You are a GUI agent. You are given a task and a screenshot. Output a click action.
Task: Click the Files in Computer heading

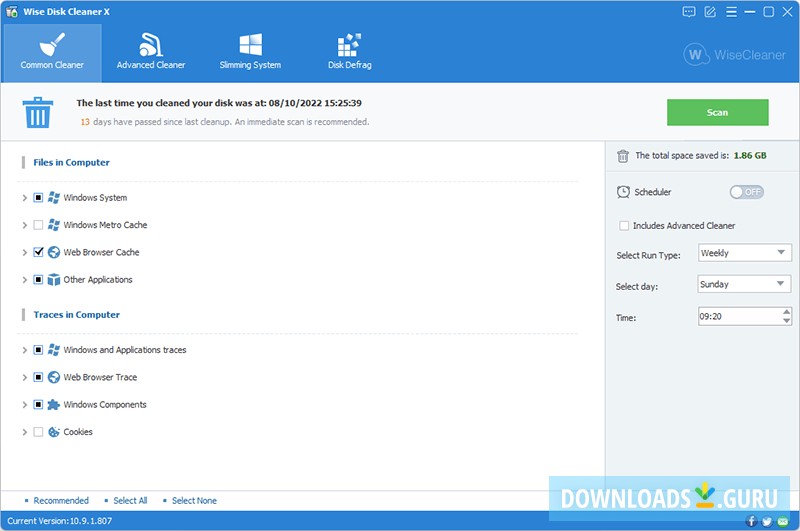tap(71, 162)
